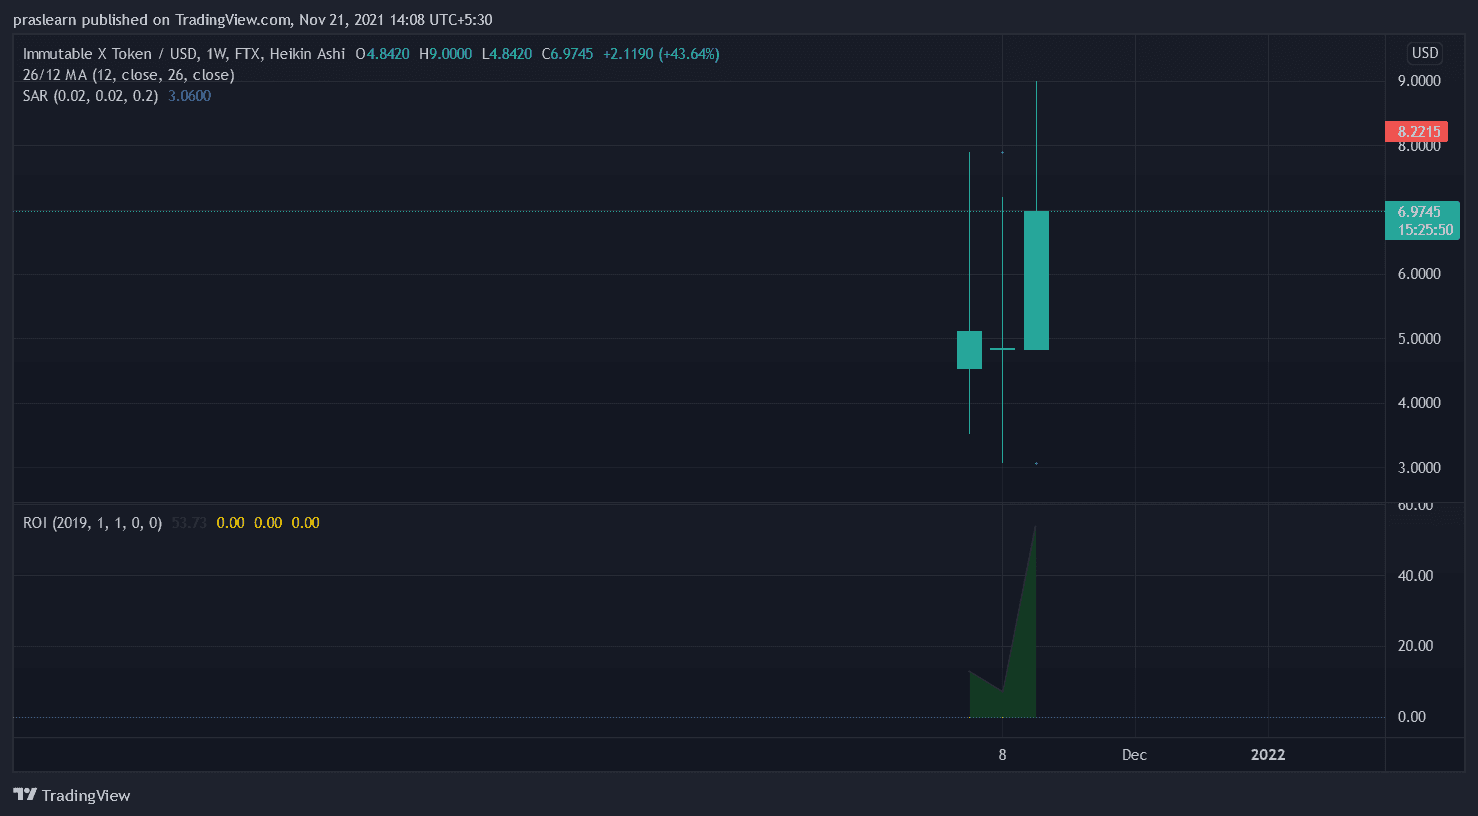Image resolution: width=1478 pixels, height=816 pixels.
Task: Click the 40.00 ROI scale label
Action: (x=1415, y=576)
